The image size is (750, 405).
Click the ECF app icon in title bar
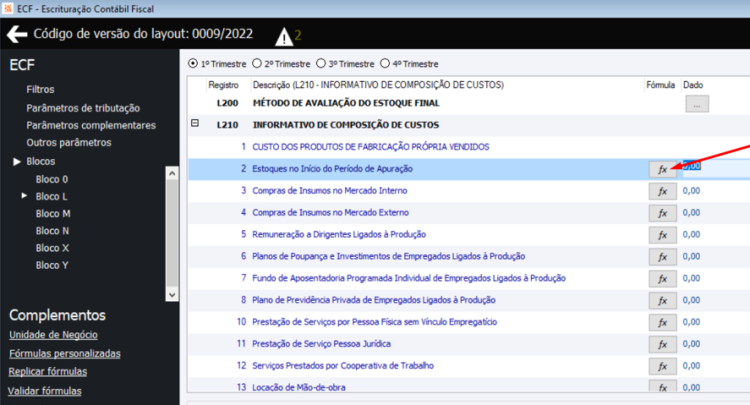tap(8, 9)
